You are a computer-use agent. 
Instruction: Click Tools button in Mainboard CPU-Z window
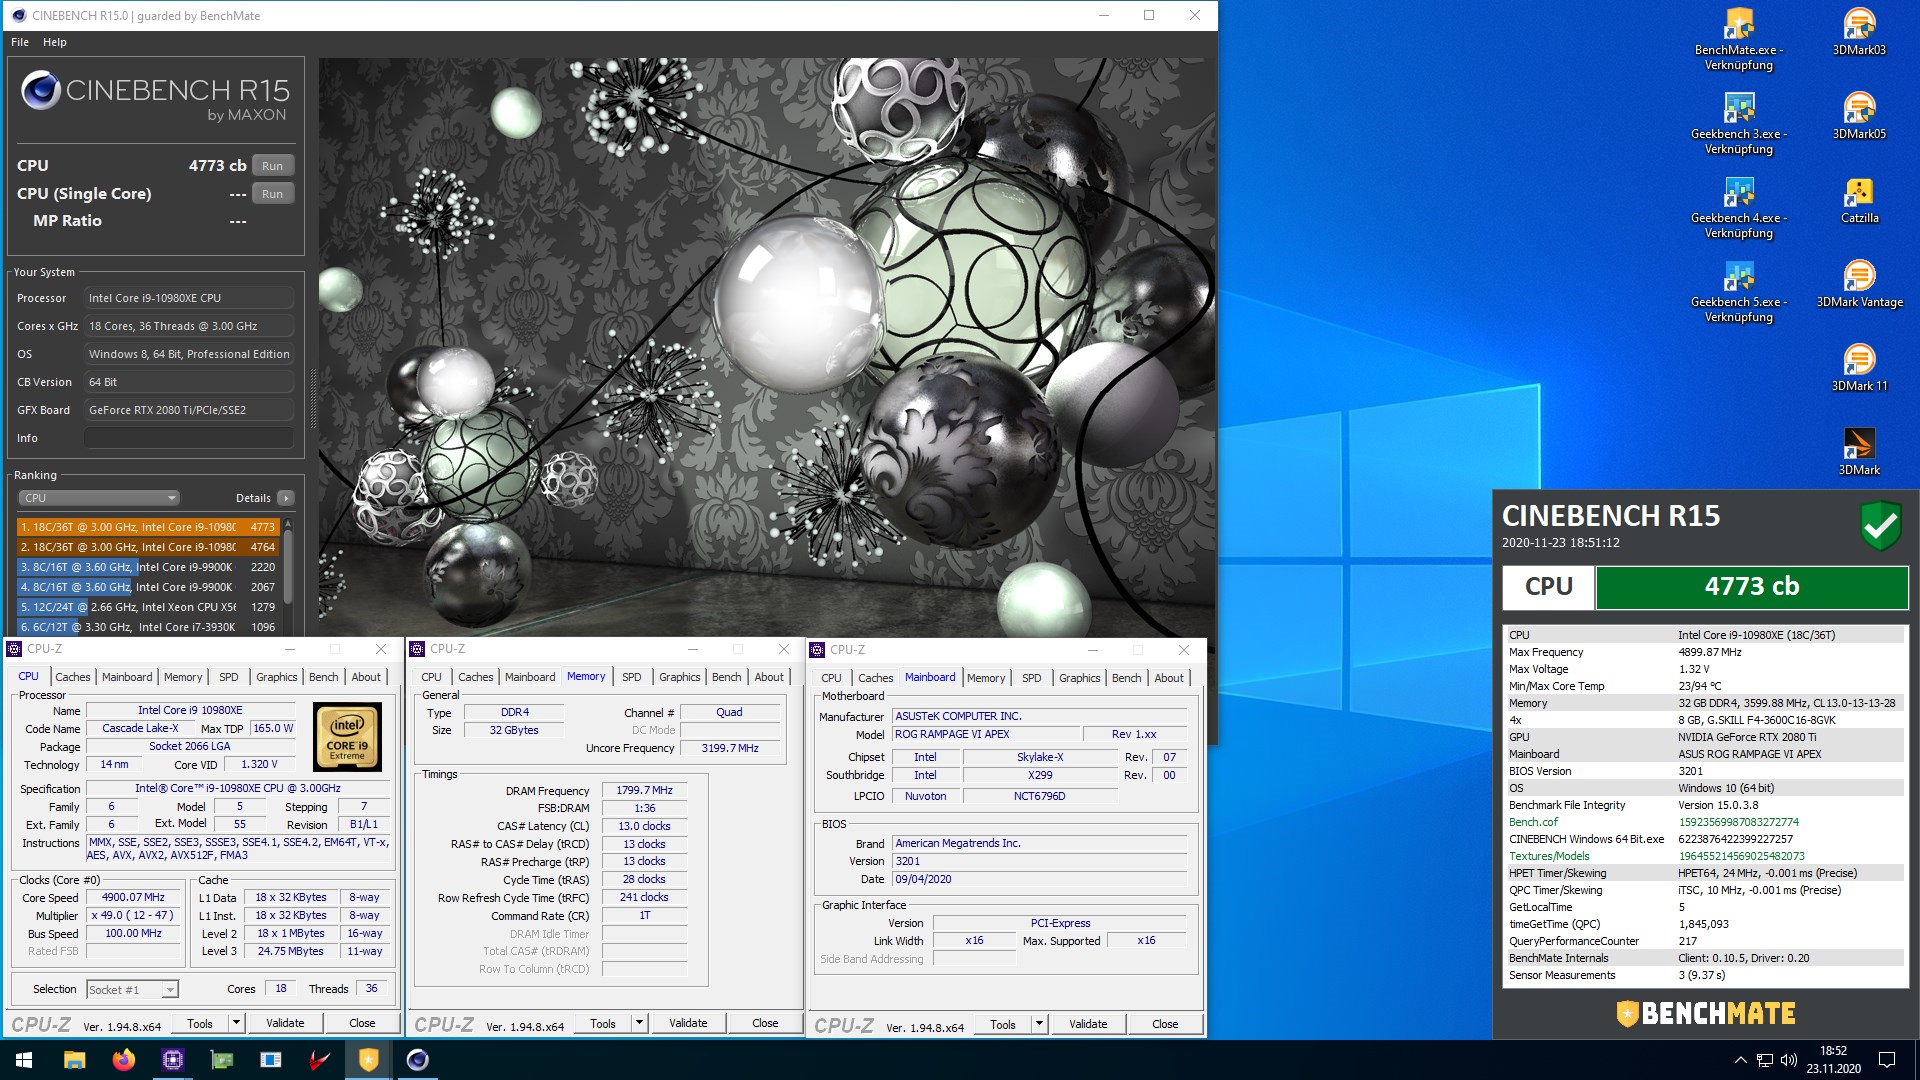click(x=1003, y=1024)
